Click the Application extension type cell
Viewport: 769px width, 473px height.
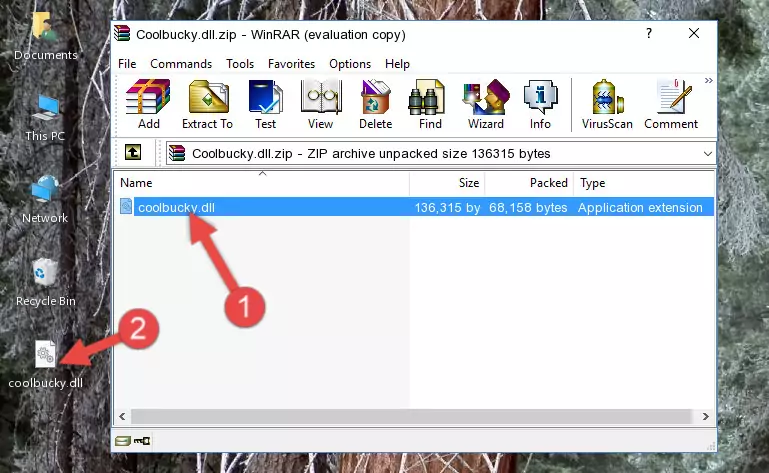(x=640, y=208)
